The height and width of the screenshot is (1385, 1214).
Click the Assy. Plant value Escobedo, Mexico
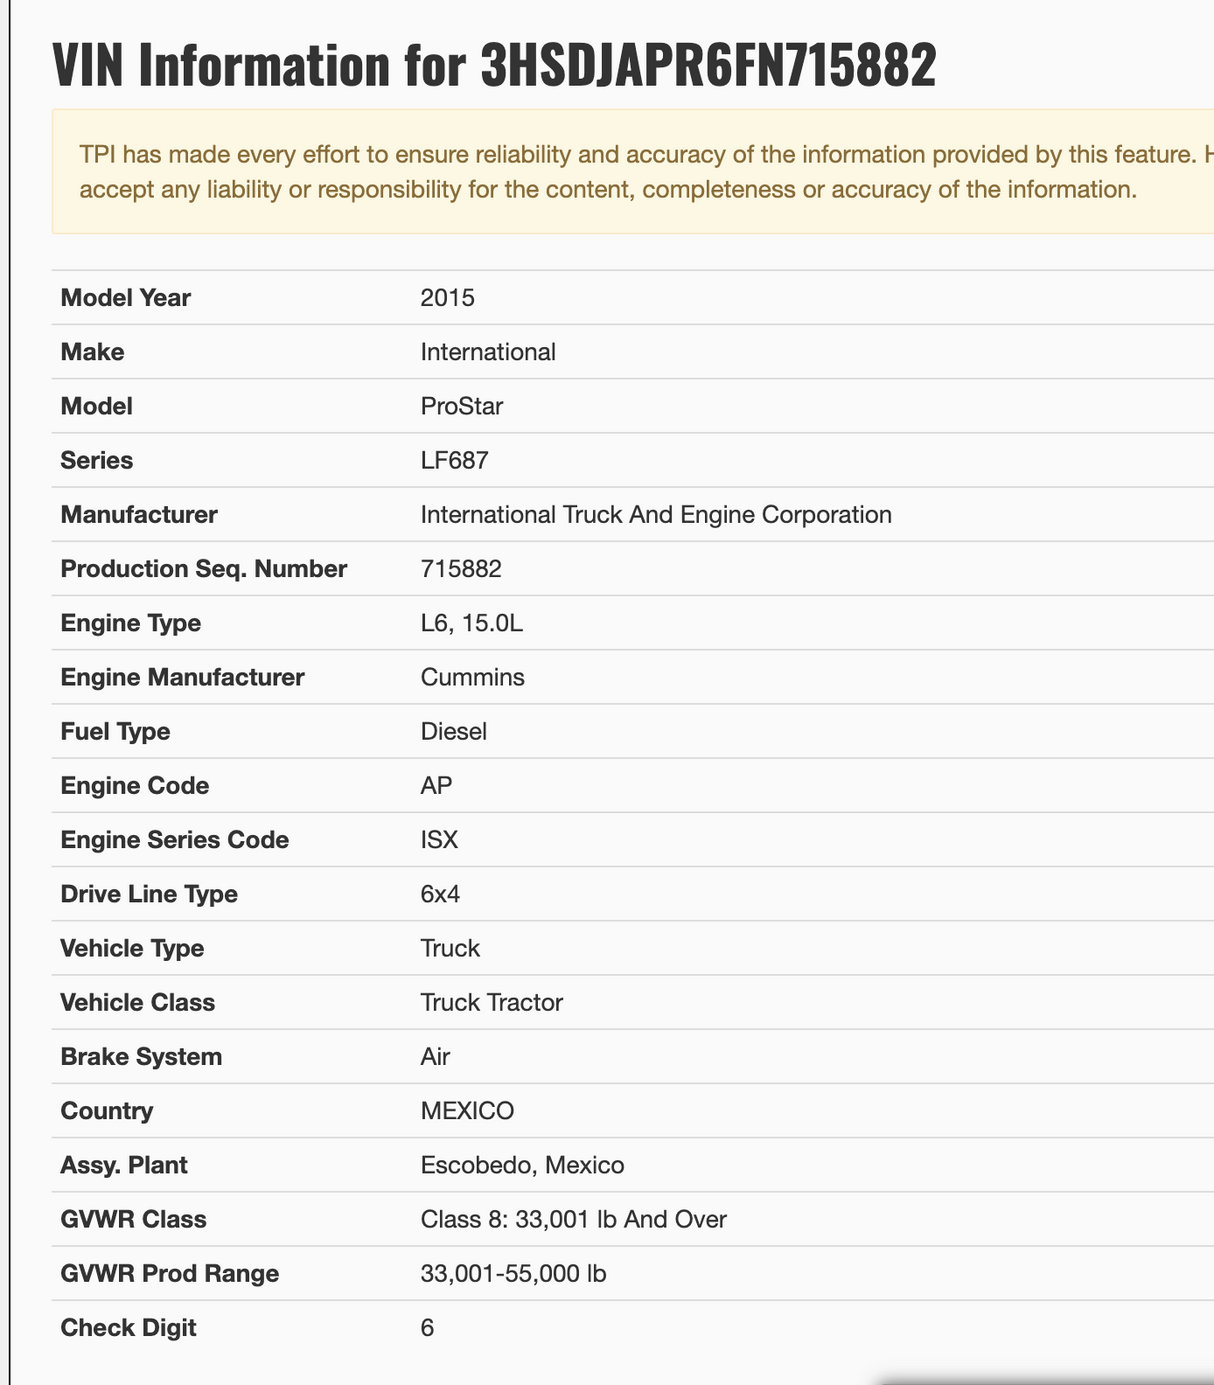tap(522, 1165)
